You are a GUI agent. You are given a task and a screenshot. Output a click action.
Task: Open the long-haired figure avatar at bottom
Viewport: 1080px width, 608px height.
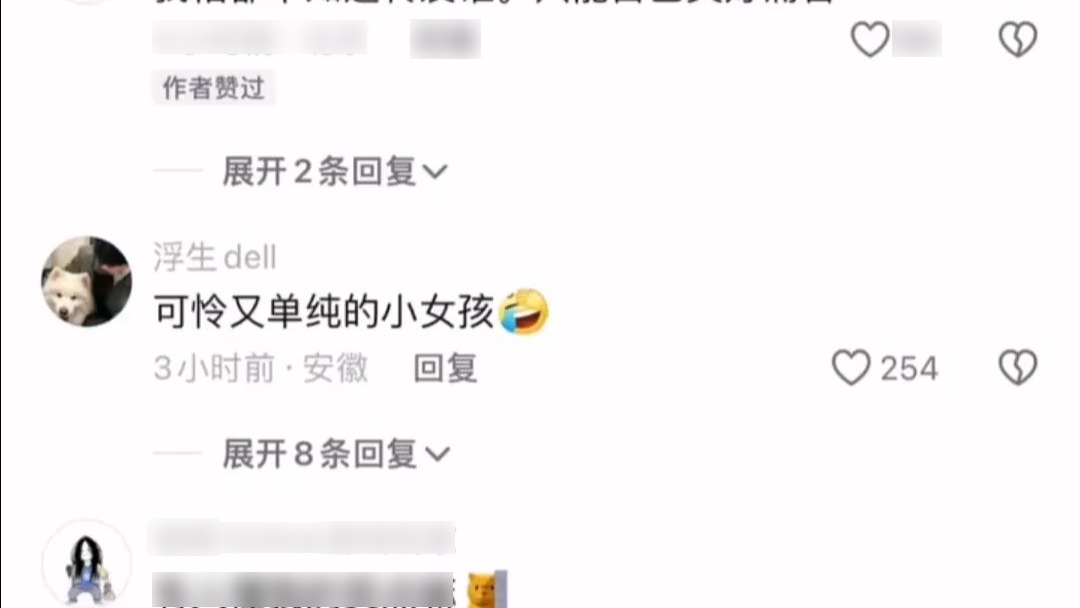[87, 565]
